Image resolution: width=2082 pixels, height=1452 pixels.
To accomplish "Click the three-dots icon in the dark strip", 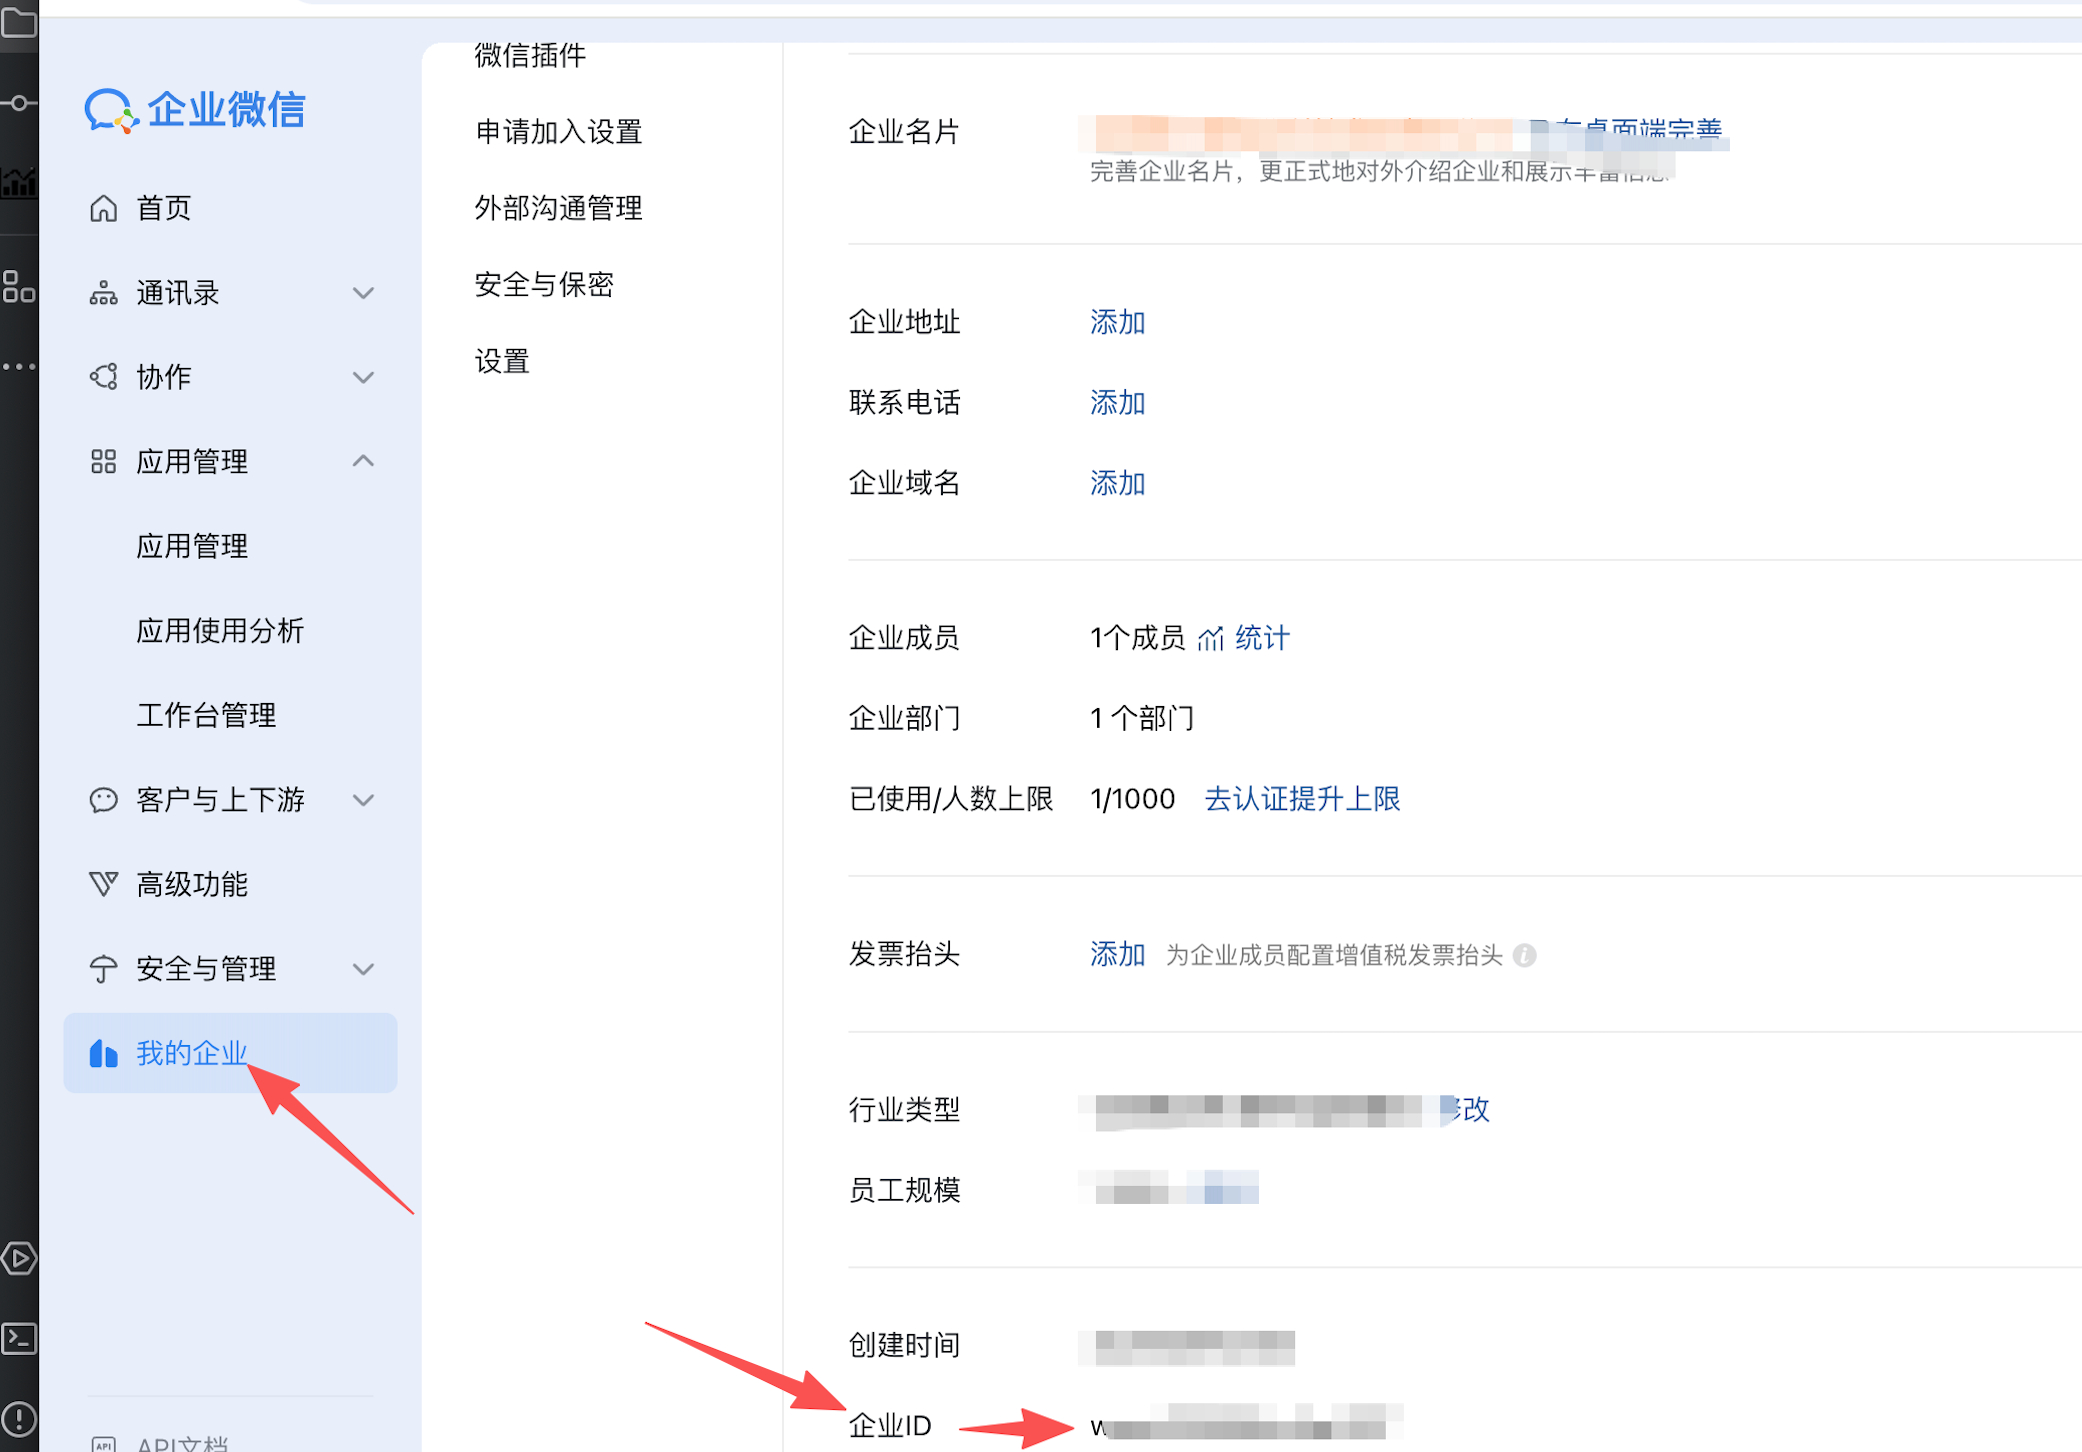I will point(19,367).
